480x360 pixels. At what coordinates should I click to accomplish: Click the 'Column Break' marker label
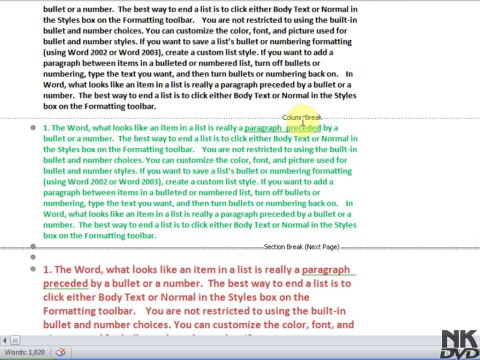(x=302, y=117)
